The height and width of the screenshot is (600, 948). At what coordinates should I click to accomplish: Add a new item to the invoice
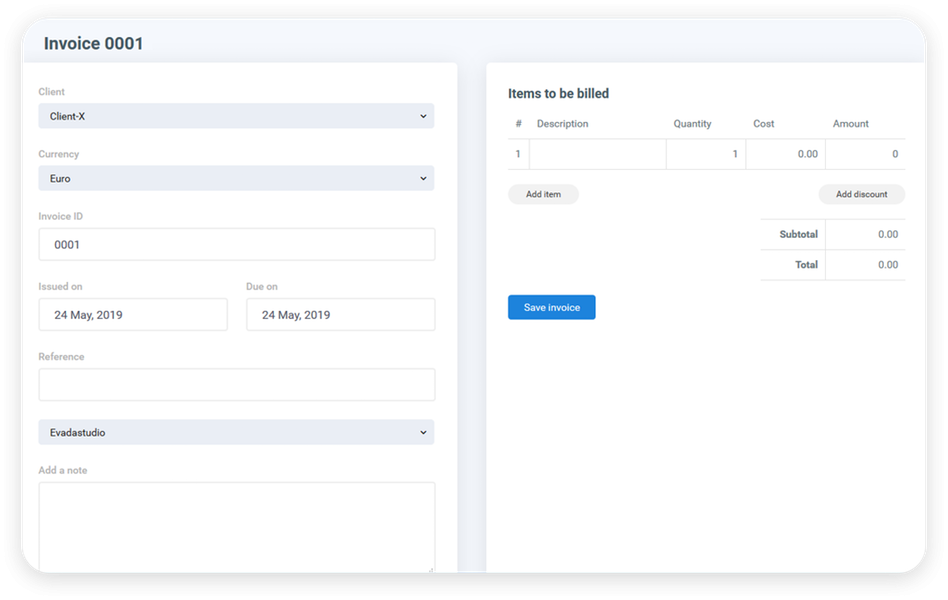543,194
